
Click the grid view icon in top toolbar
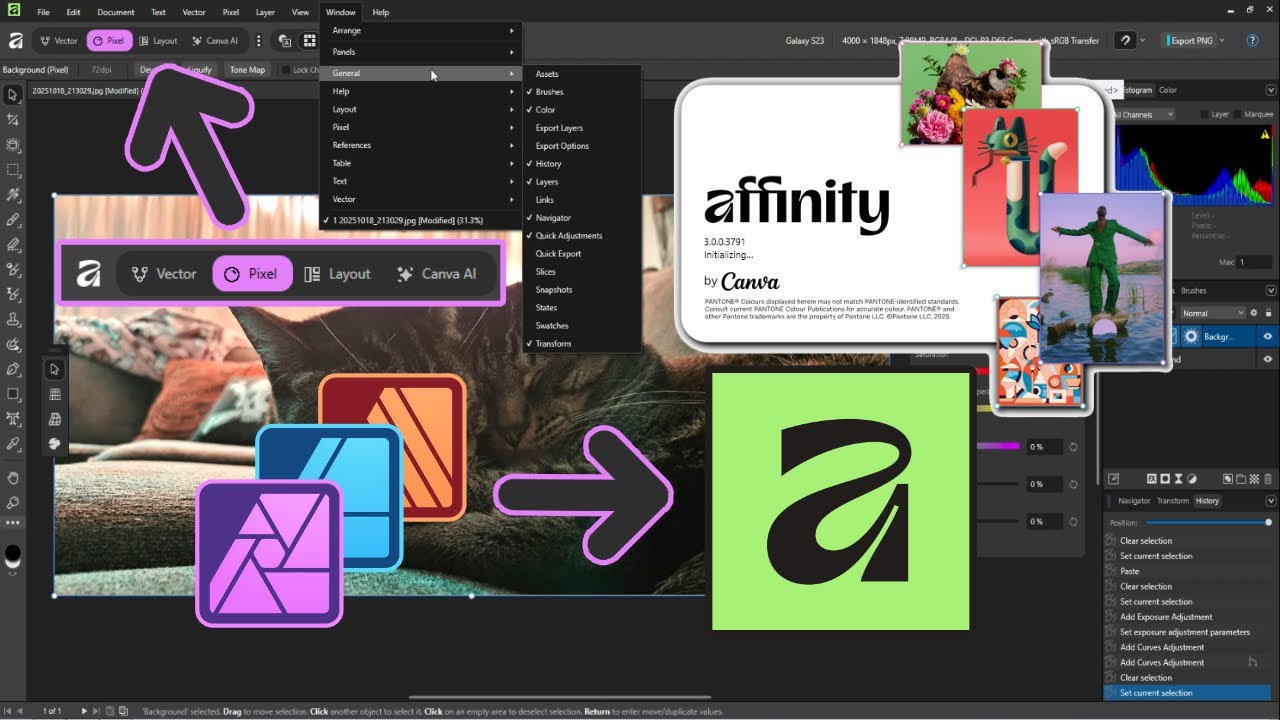[311, 41]
